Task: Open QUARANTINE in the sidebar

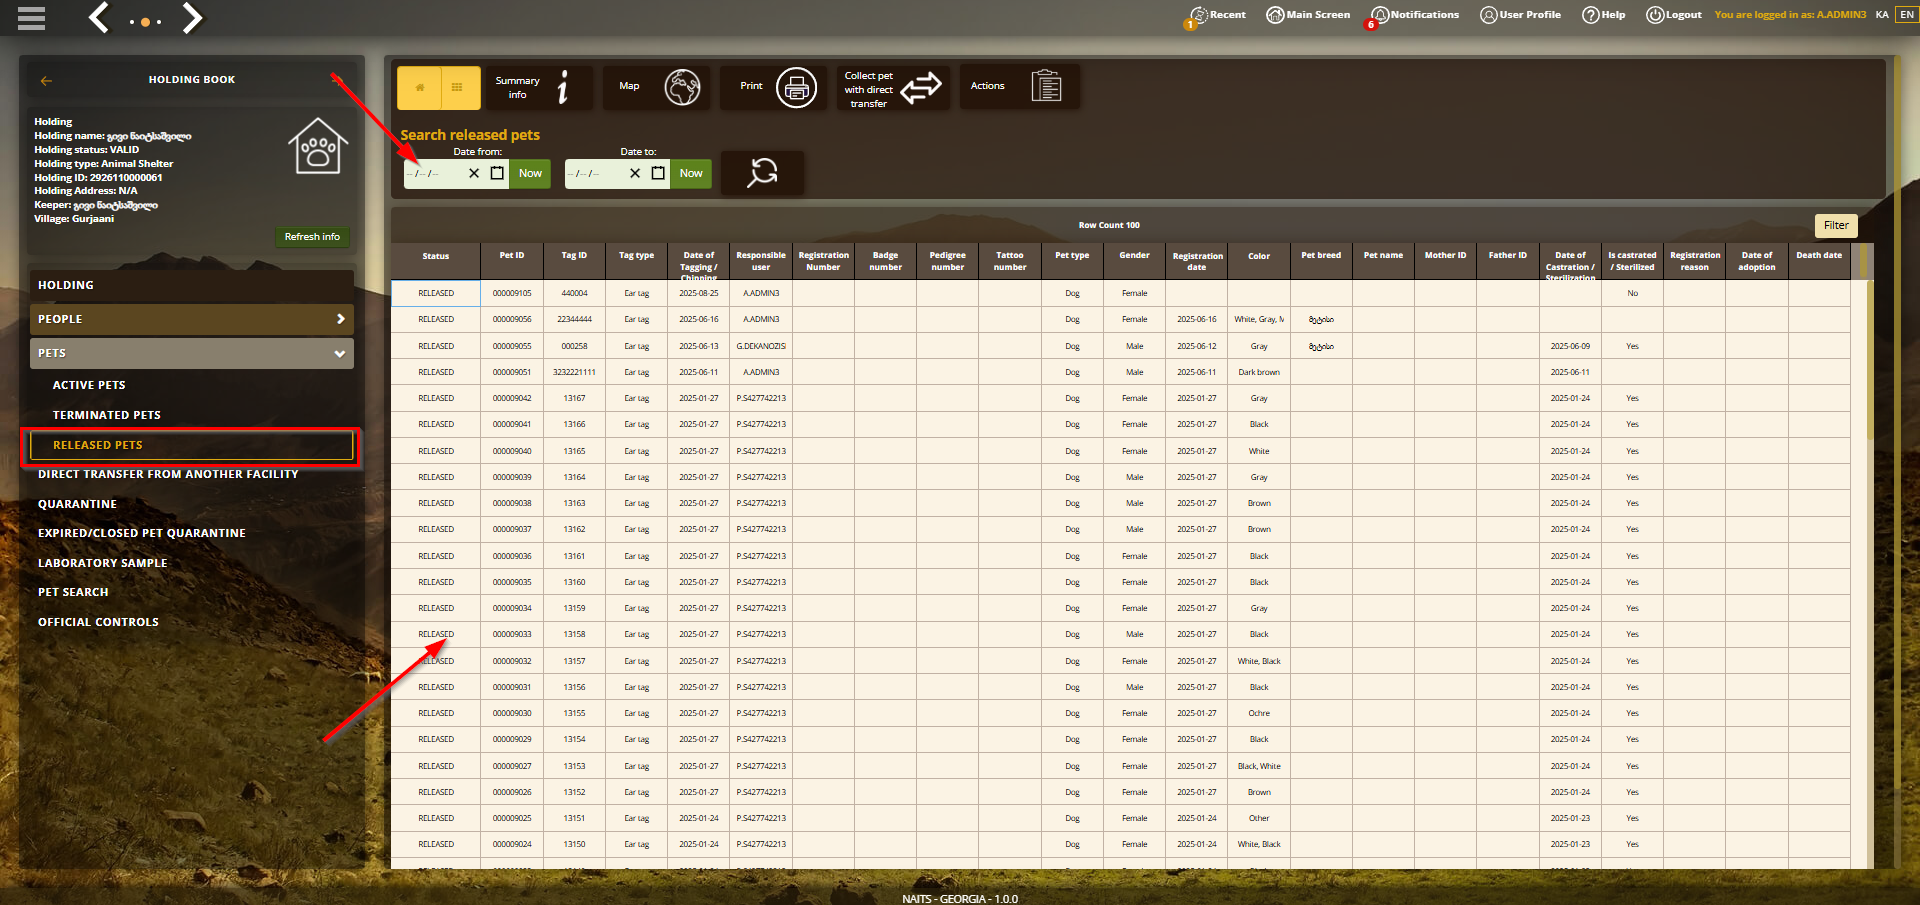Action: (x=77, y=504)
